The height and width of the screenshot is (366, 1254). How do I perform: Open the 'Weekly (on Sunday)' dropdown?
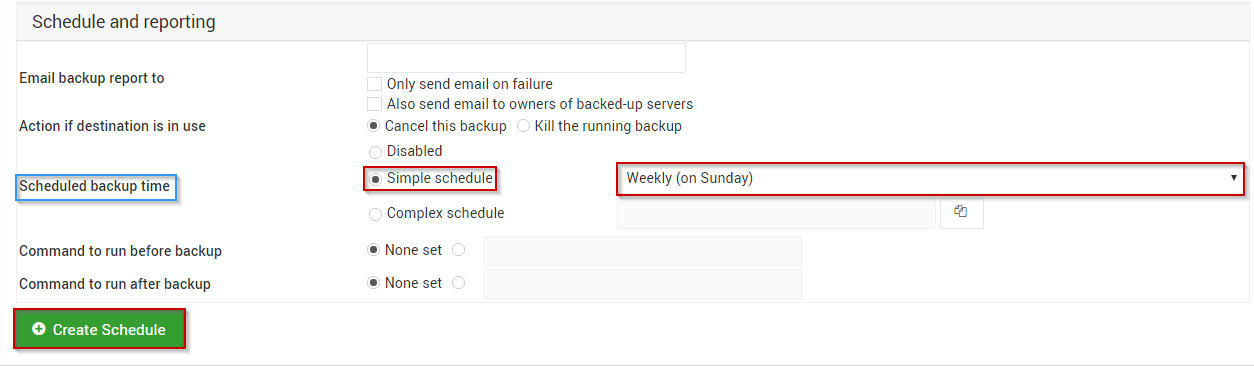click(931, 178)
